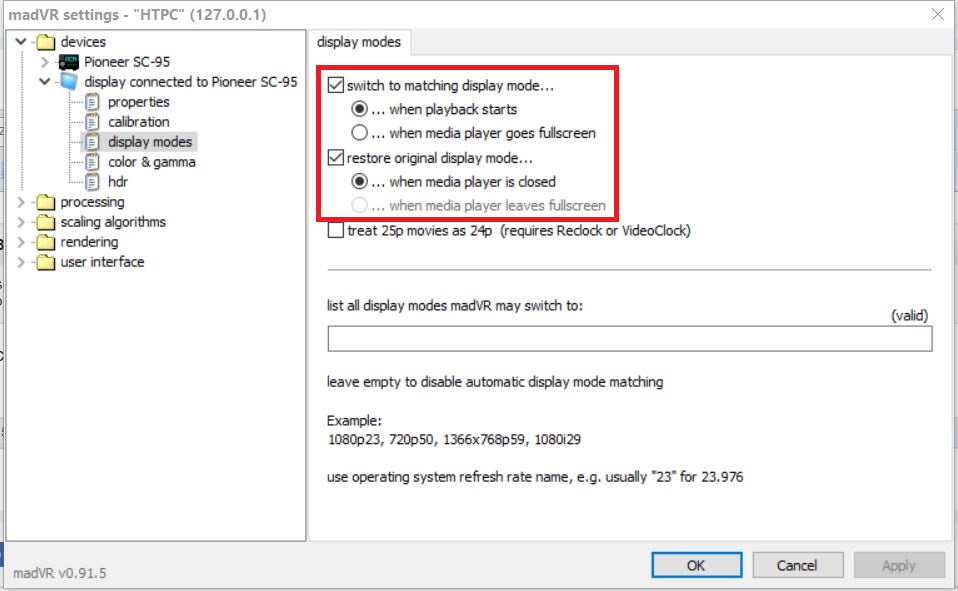Collapse the devices tree node
The image size is (958, 591).
tap(21, 42)
